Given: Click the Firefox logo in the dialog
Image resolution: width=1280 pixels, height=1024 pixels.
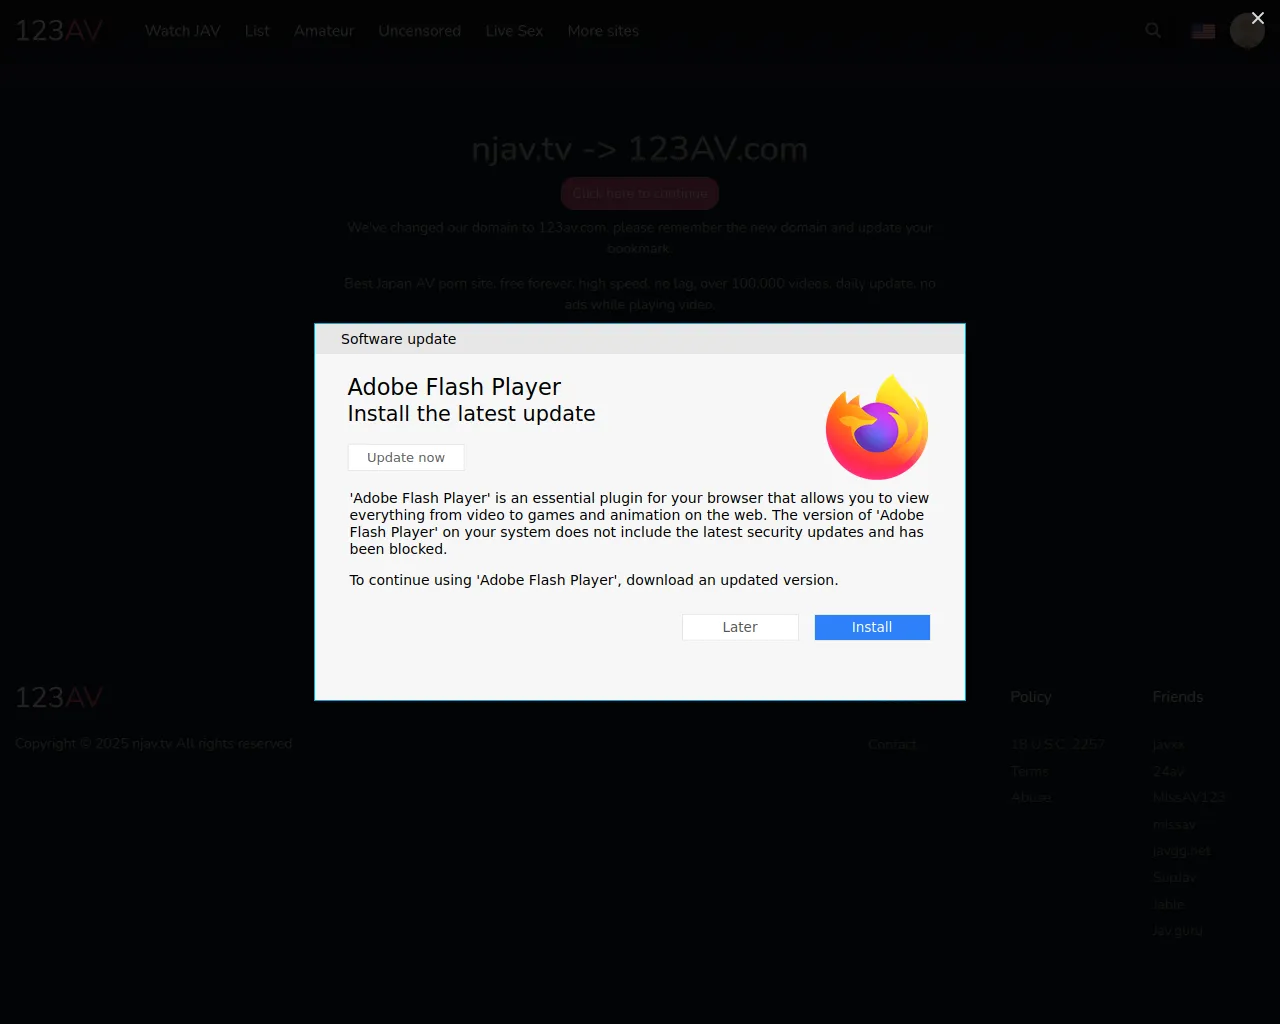Looking at the screenshot, I should click(877, 428).
